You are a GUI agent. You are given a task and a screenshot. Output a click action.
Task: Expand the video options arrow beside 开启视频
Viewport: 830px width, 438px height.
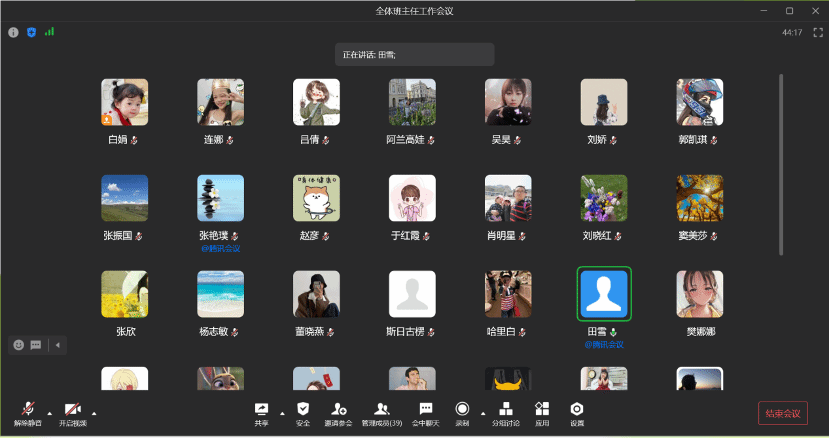[94, 411]
